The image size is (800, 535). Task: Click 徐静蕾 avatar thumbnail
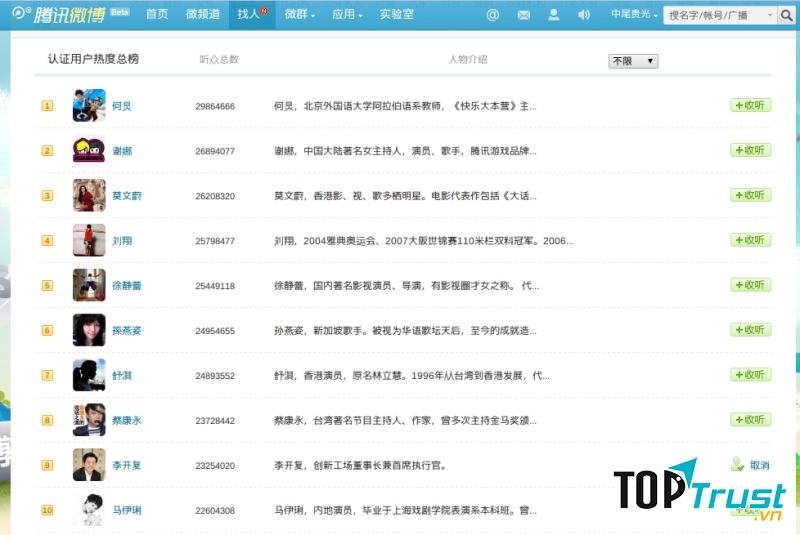tap(89, 285)
